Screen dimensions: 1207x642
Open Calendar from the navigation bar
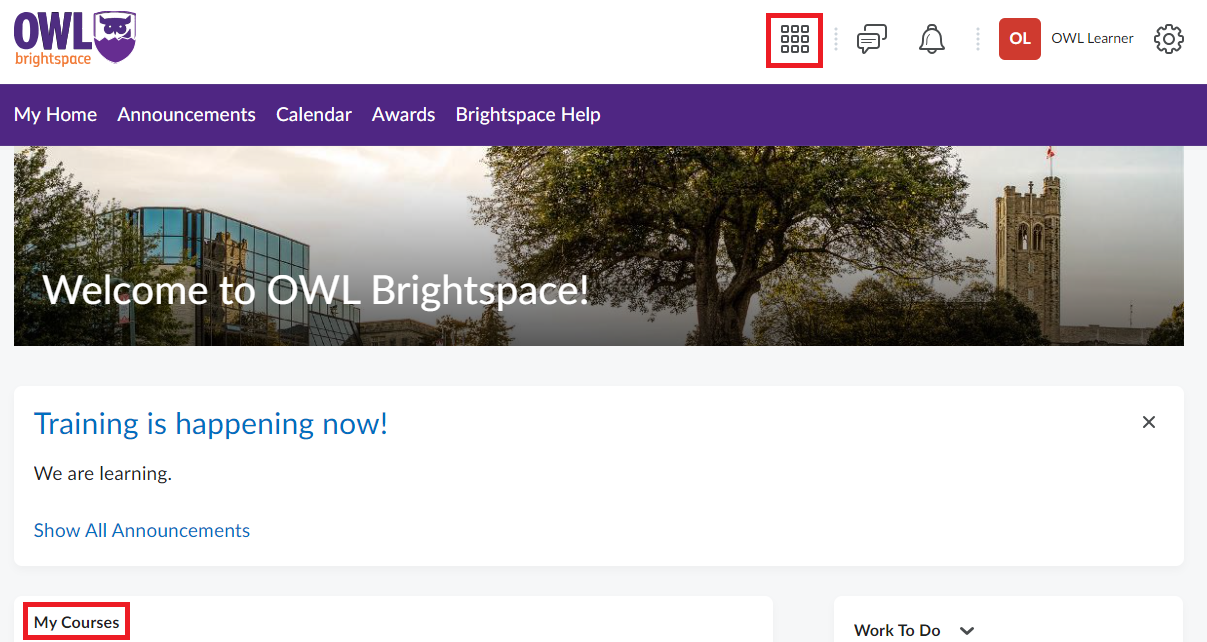click(314, 115)
